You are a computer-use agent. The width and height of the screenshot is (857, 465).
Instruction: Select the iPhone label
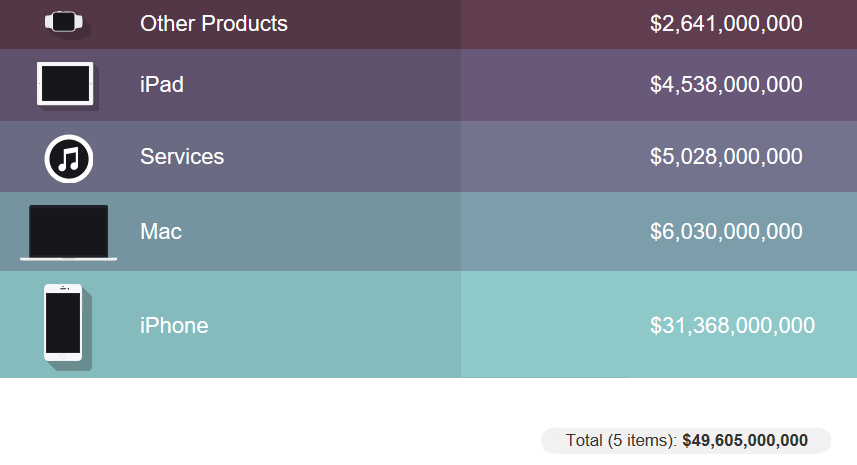tap(174, 326)
